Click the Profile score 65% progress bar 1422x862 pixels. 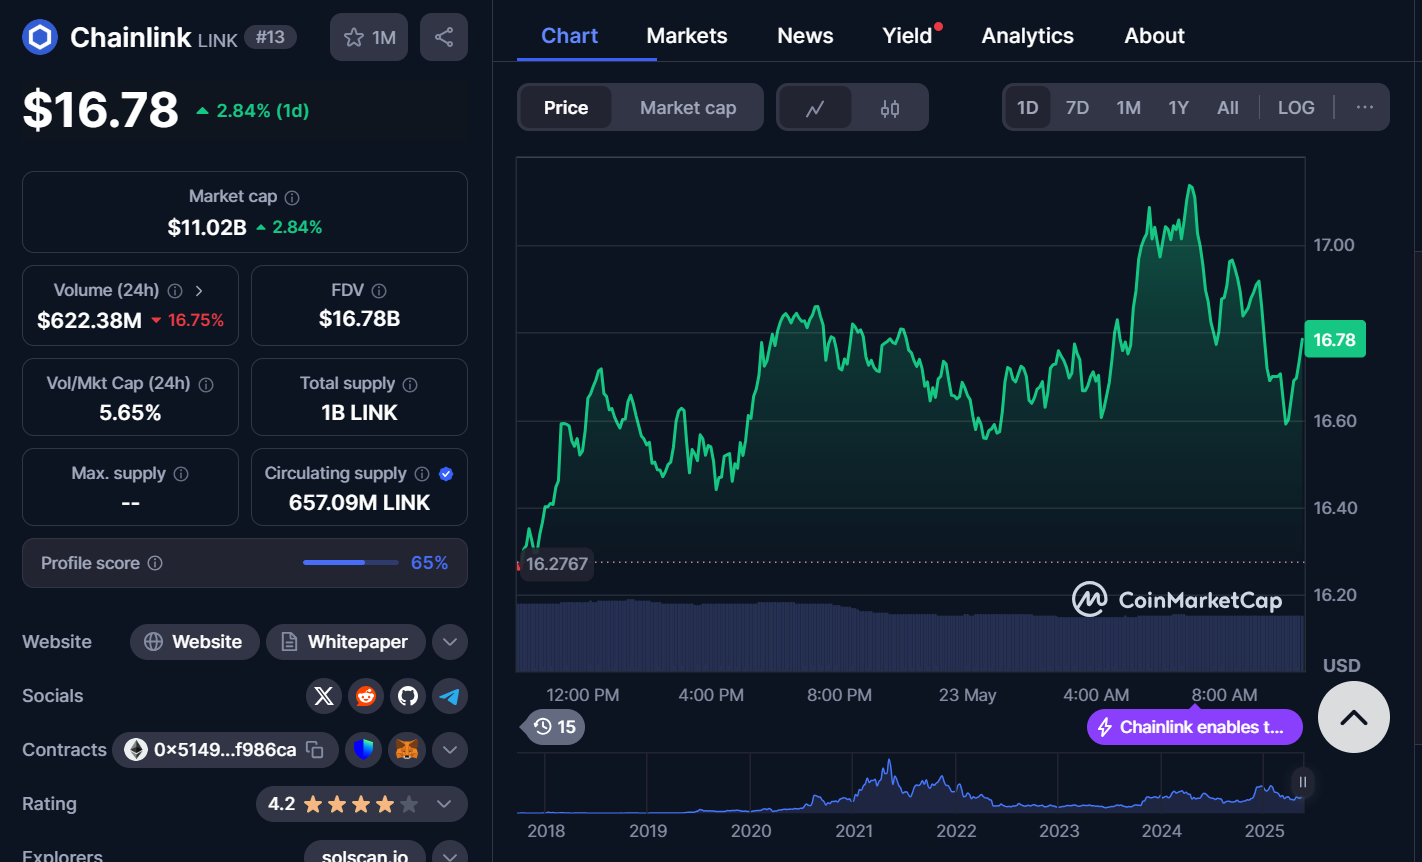coord(351,563)
